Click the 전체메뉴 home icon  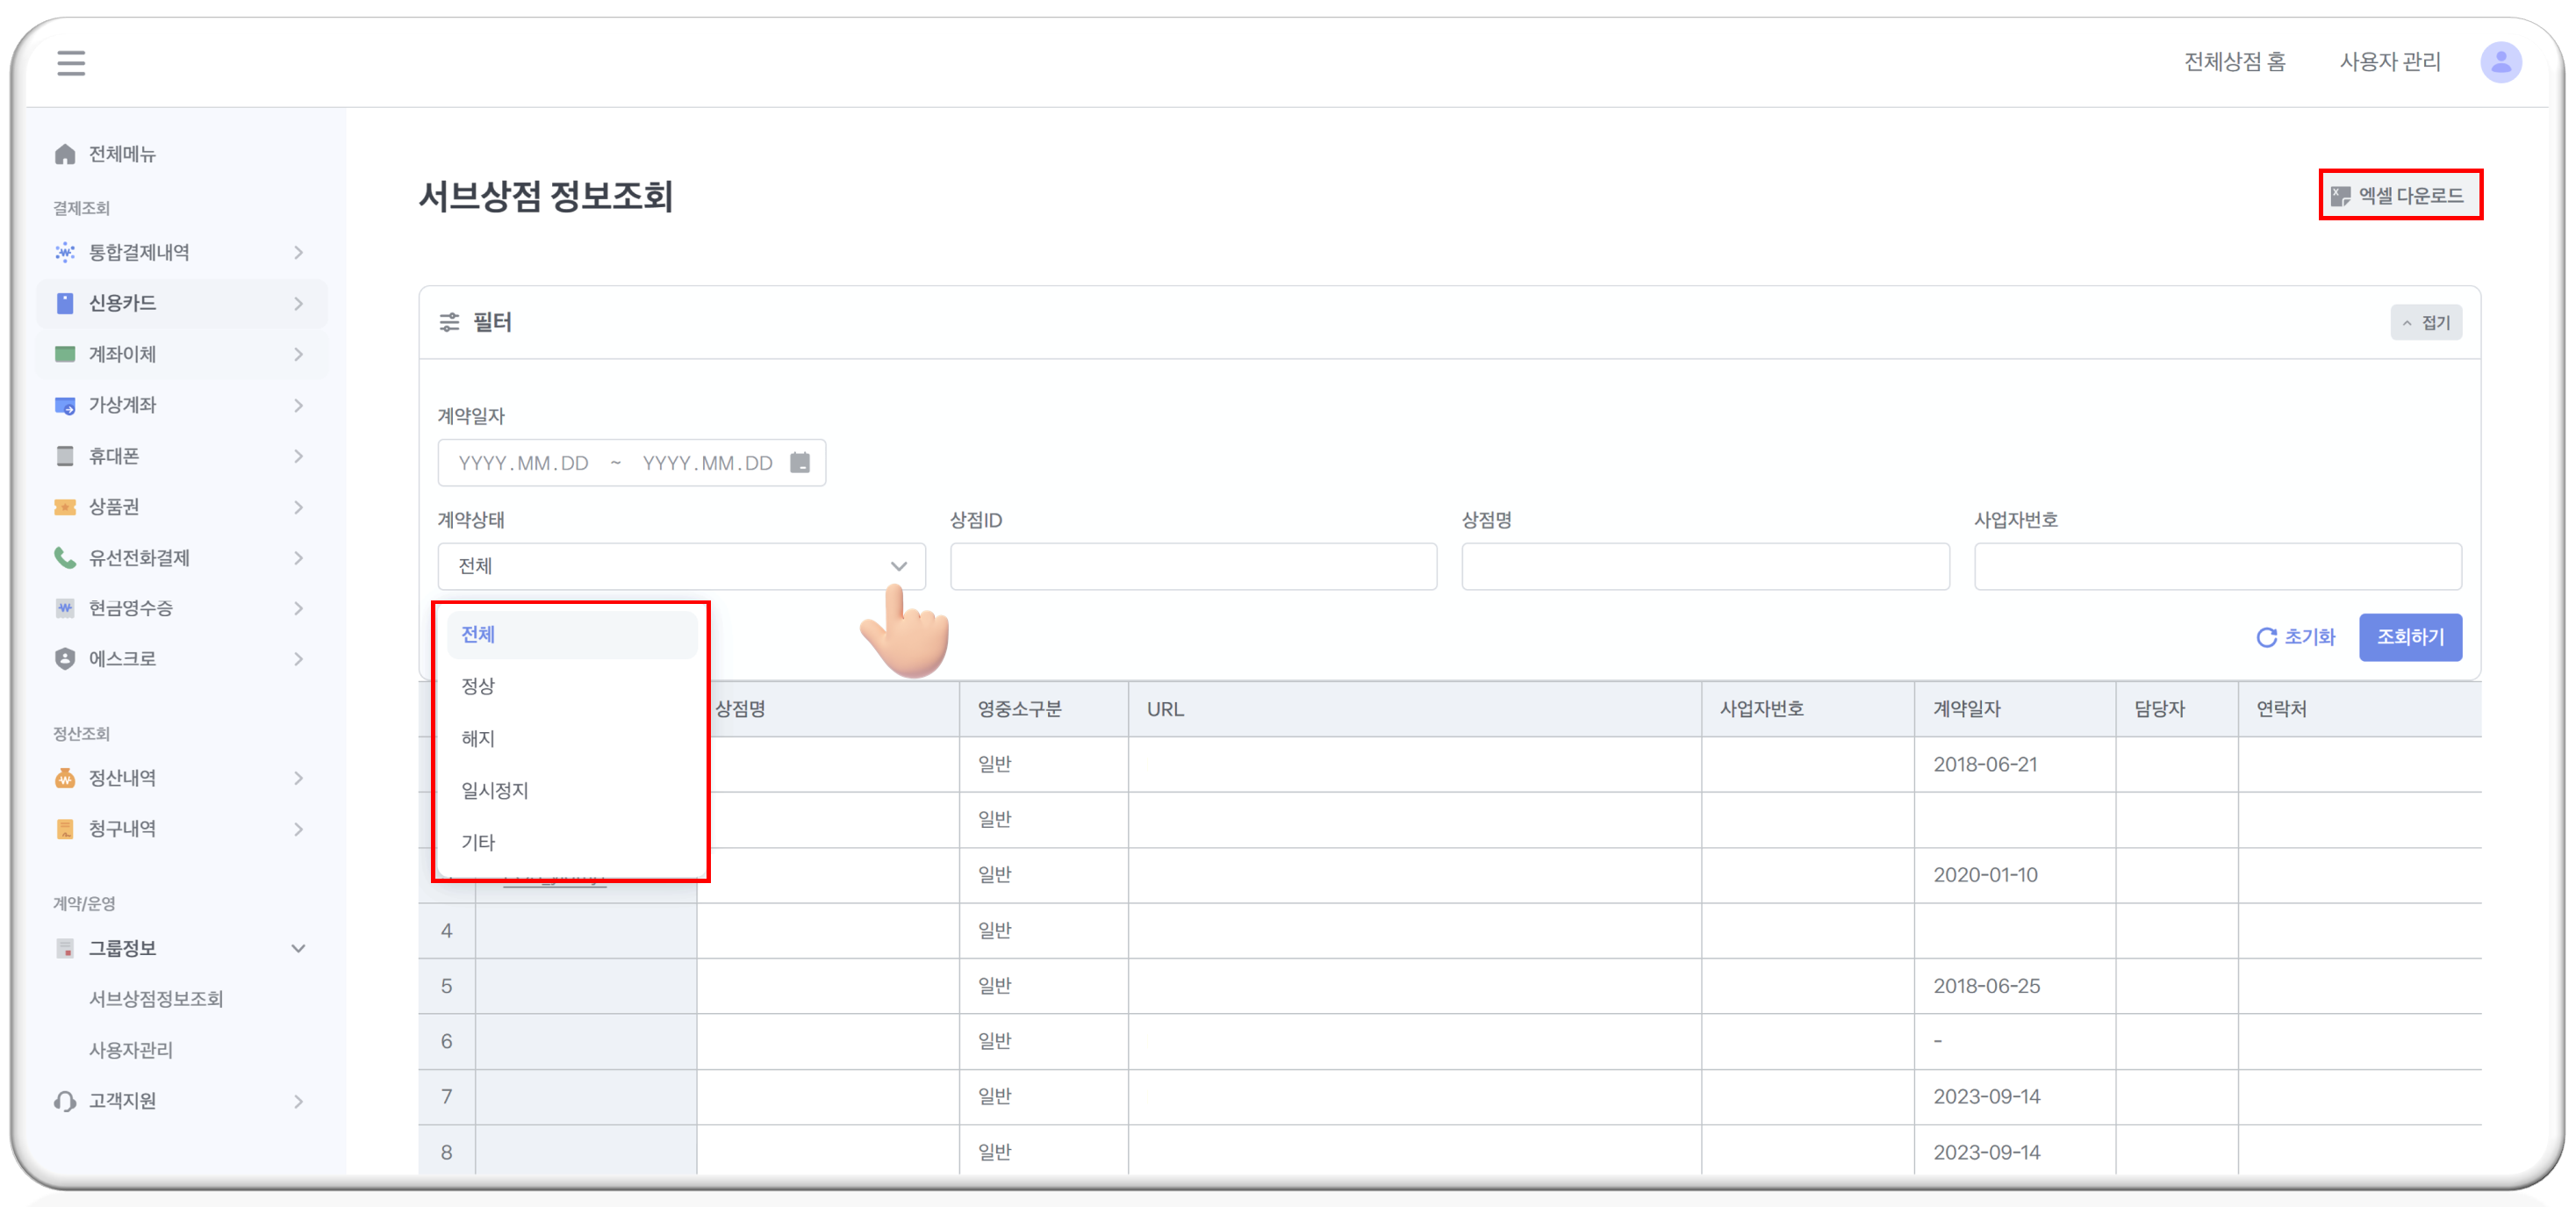pos(65,154)
